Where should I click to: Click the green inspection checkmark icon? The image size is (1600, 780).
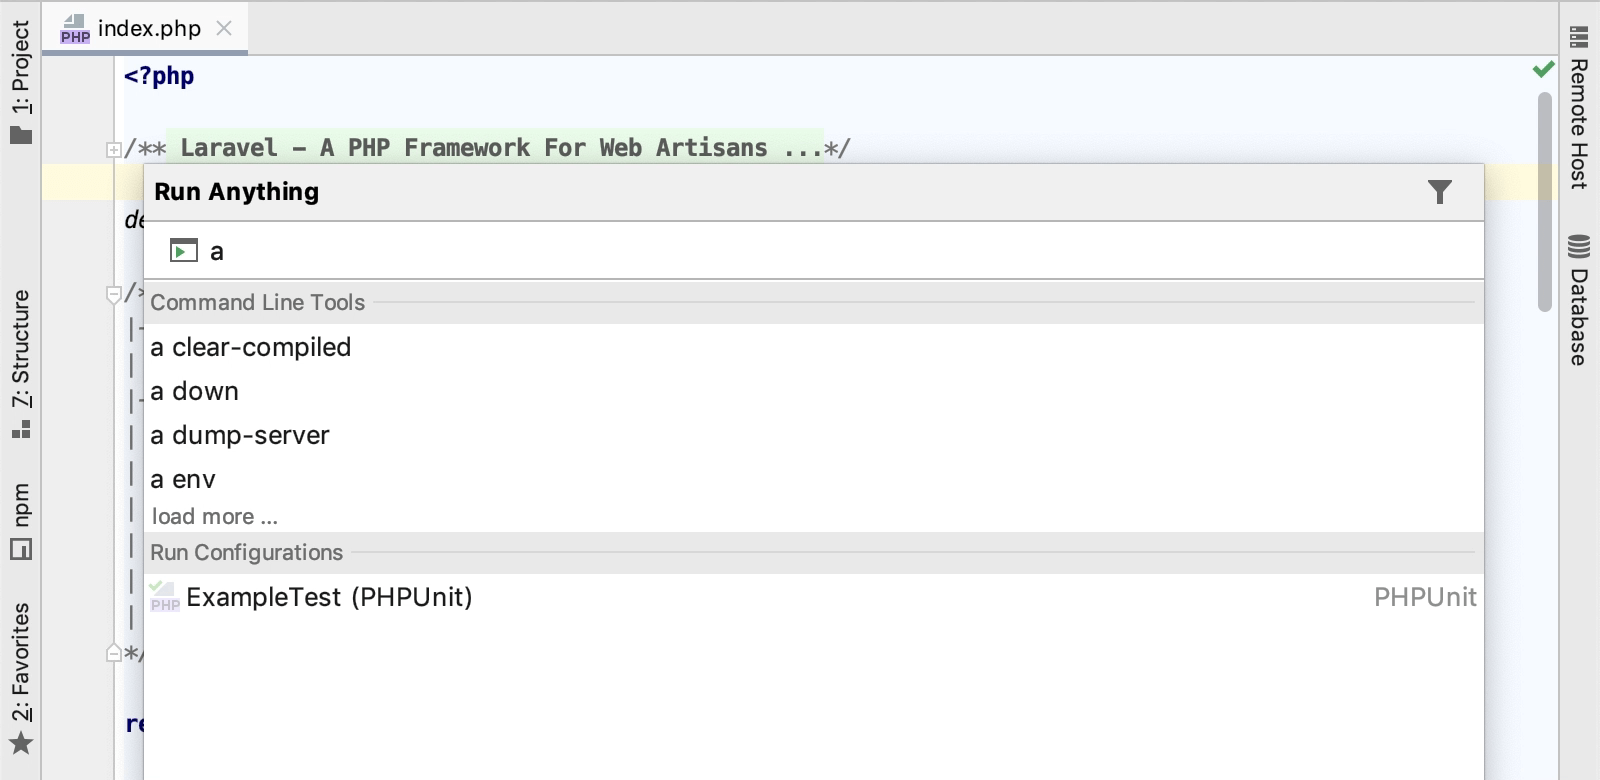pos(1543,69)
